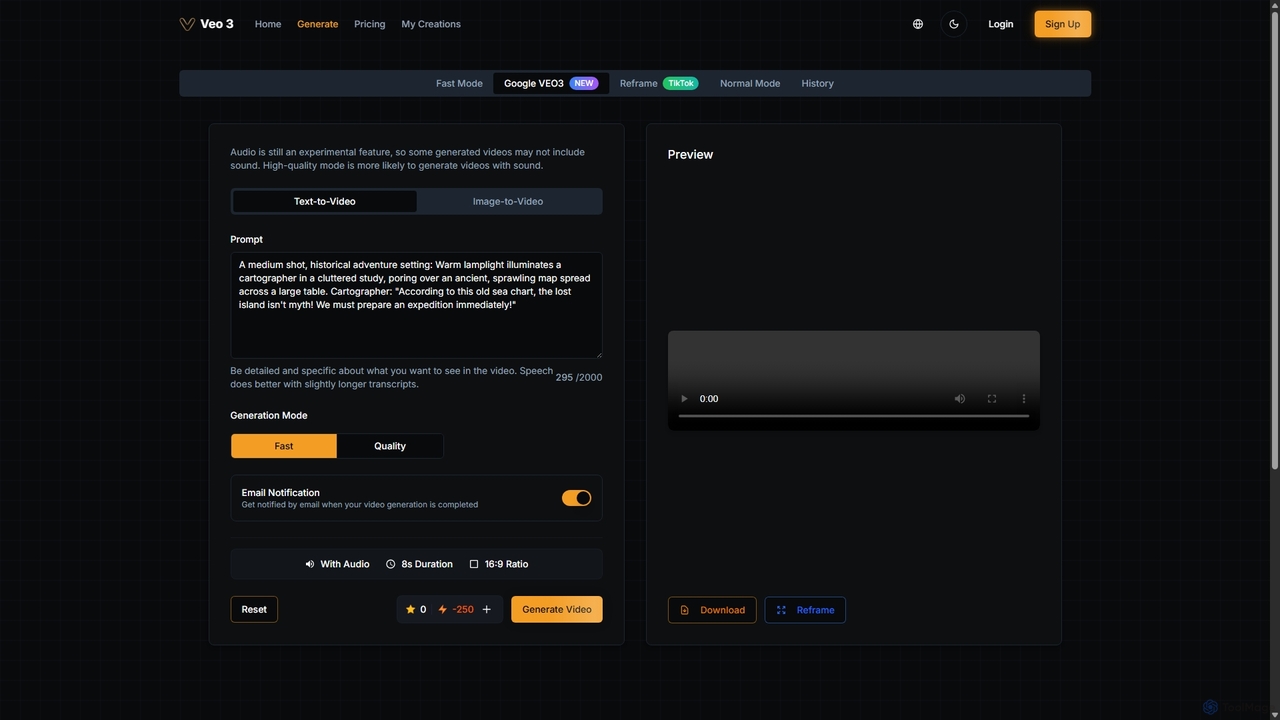Disable the Email Notification switch
Image resolution: width=1280 pixels, height=720 pixels.
pyautogui.click(x=577, y=498)
